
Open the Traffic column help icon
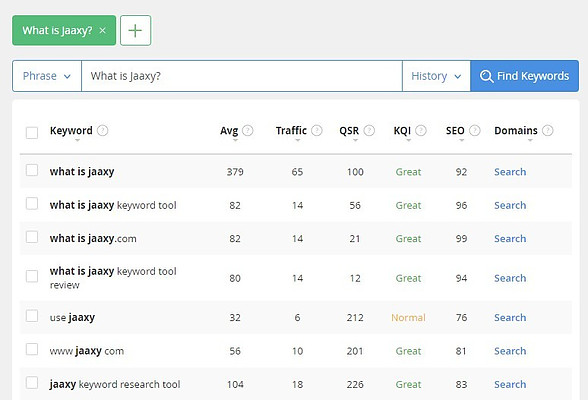coord(317,130)
